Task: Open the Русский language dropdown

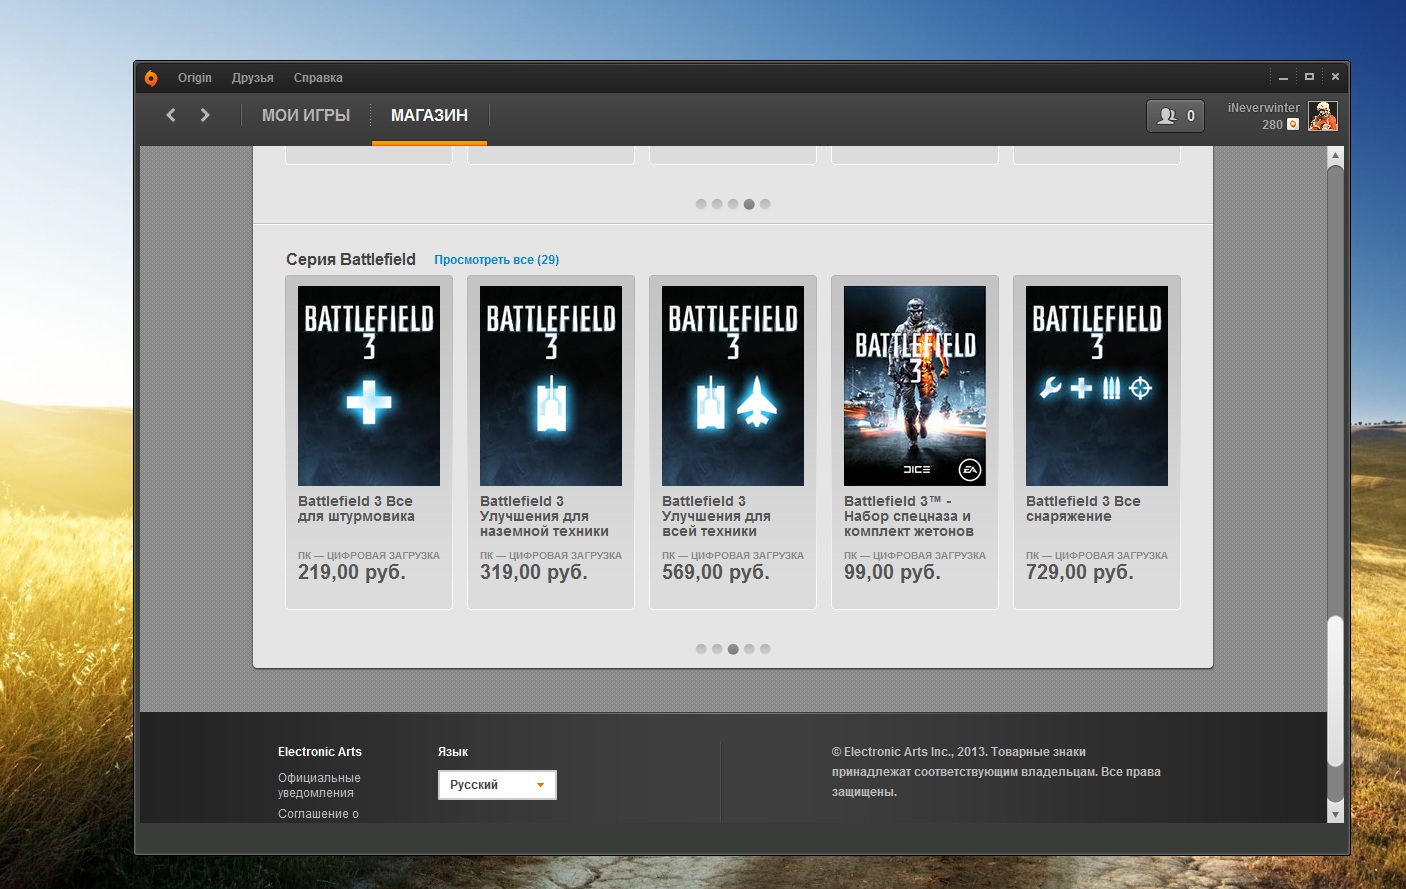Action: (497, 785)
